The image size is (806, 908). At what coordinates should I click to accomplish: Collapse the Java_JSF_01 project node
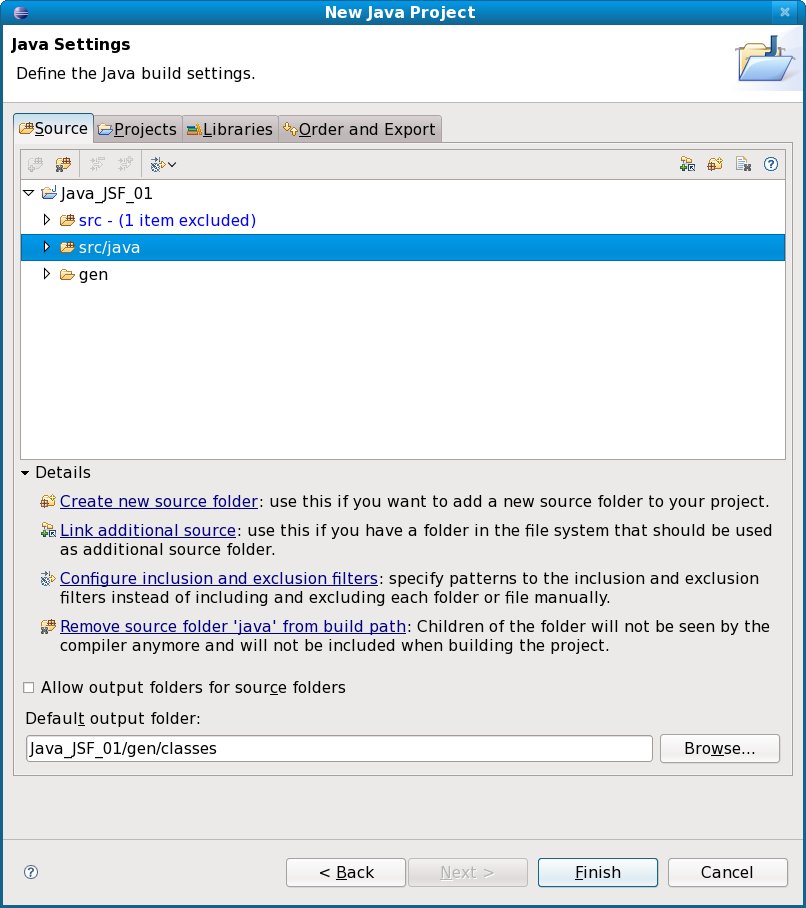click(28, 193)
